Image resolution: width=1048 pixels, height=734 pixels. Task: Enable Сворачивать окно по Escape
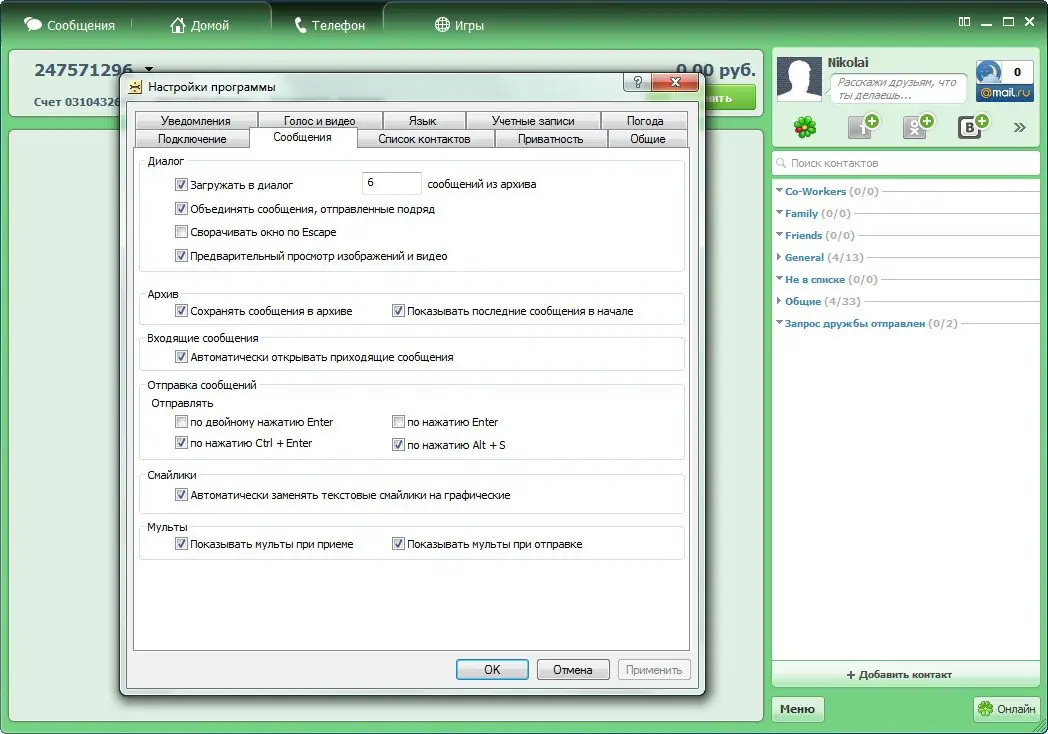pyautogui.click(x=181, y=232)
